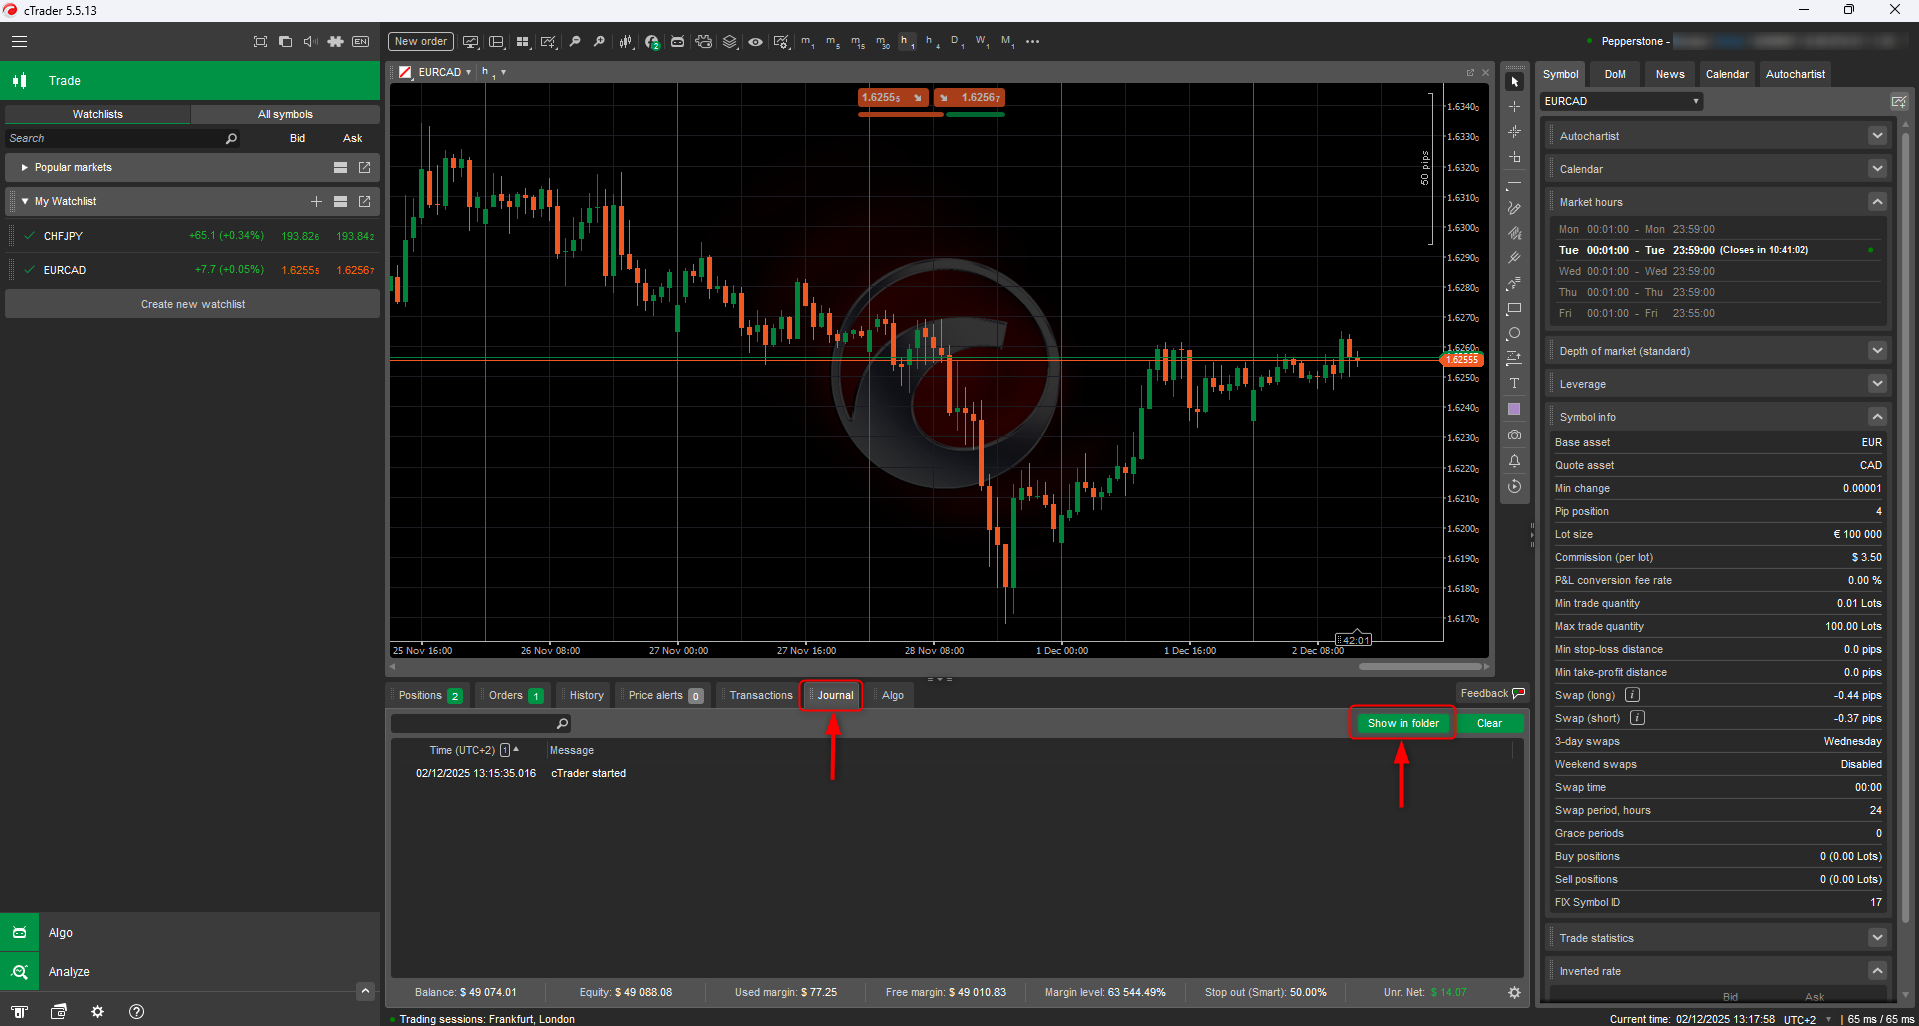The width and height of the screenshot is (1919, 1026).
Task: Open the DoM tab
Action: point(1615,74)
